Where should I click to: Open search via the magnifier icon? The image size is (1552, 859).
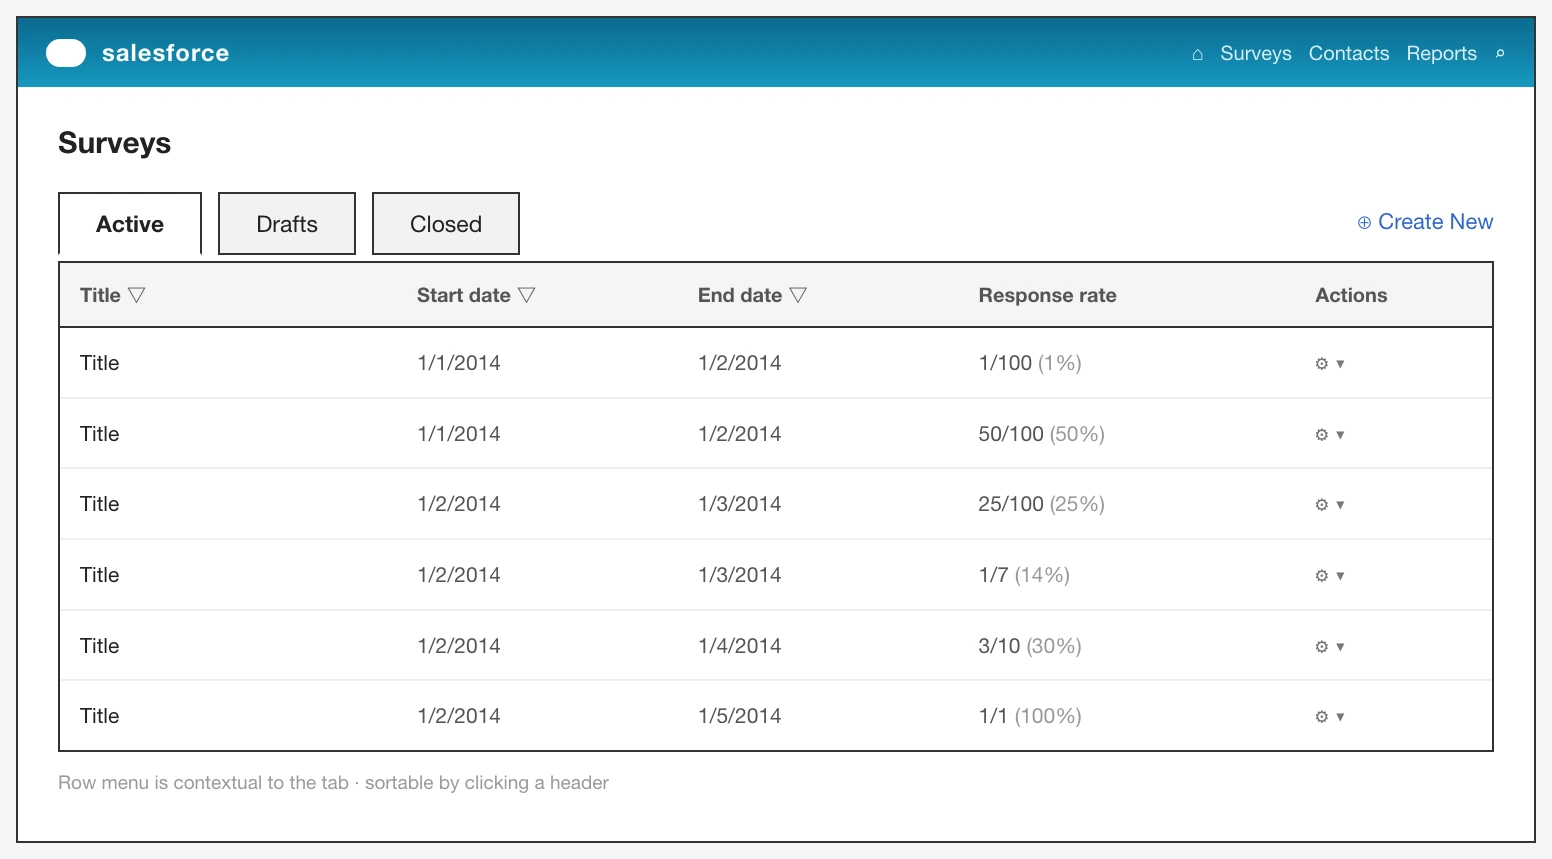coord(1500,54)
